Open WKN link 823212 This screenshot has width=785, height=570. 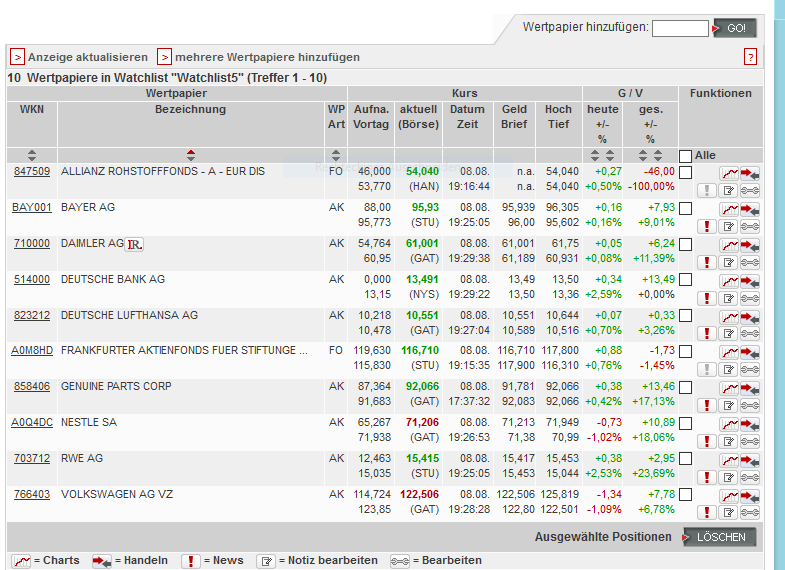(x=32, y=315)
